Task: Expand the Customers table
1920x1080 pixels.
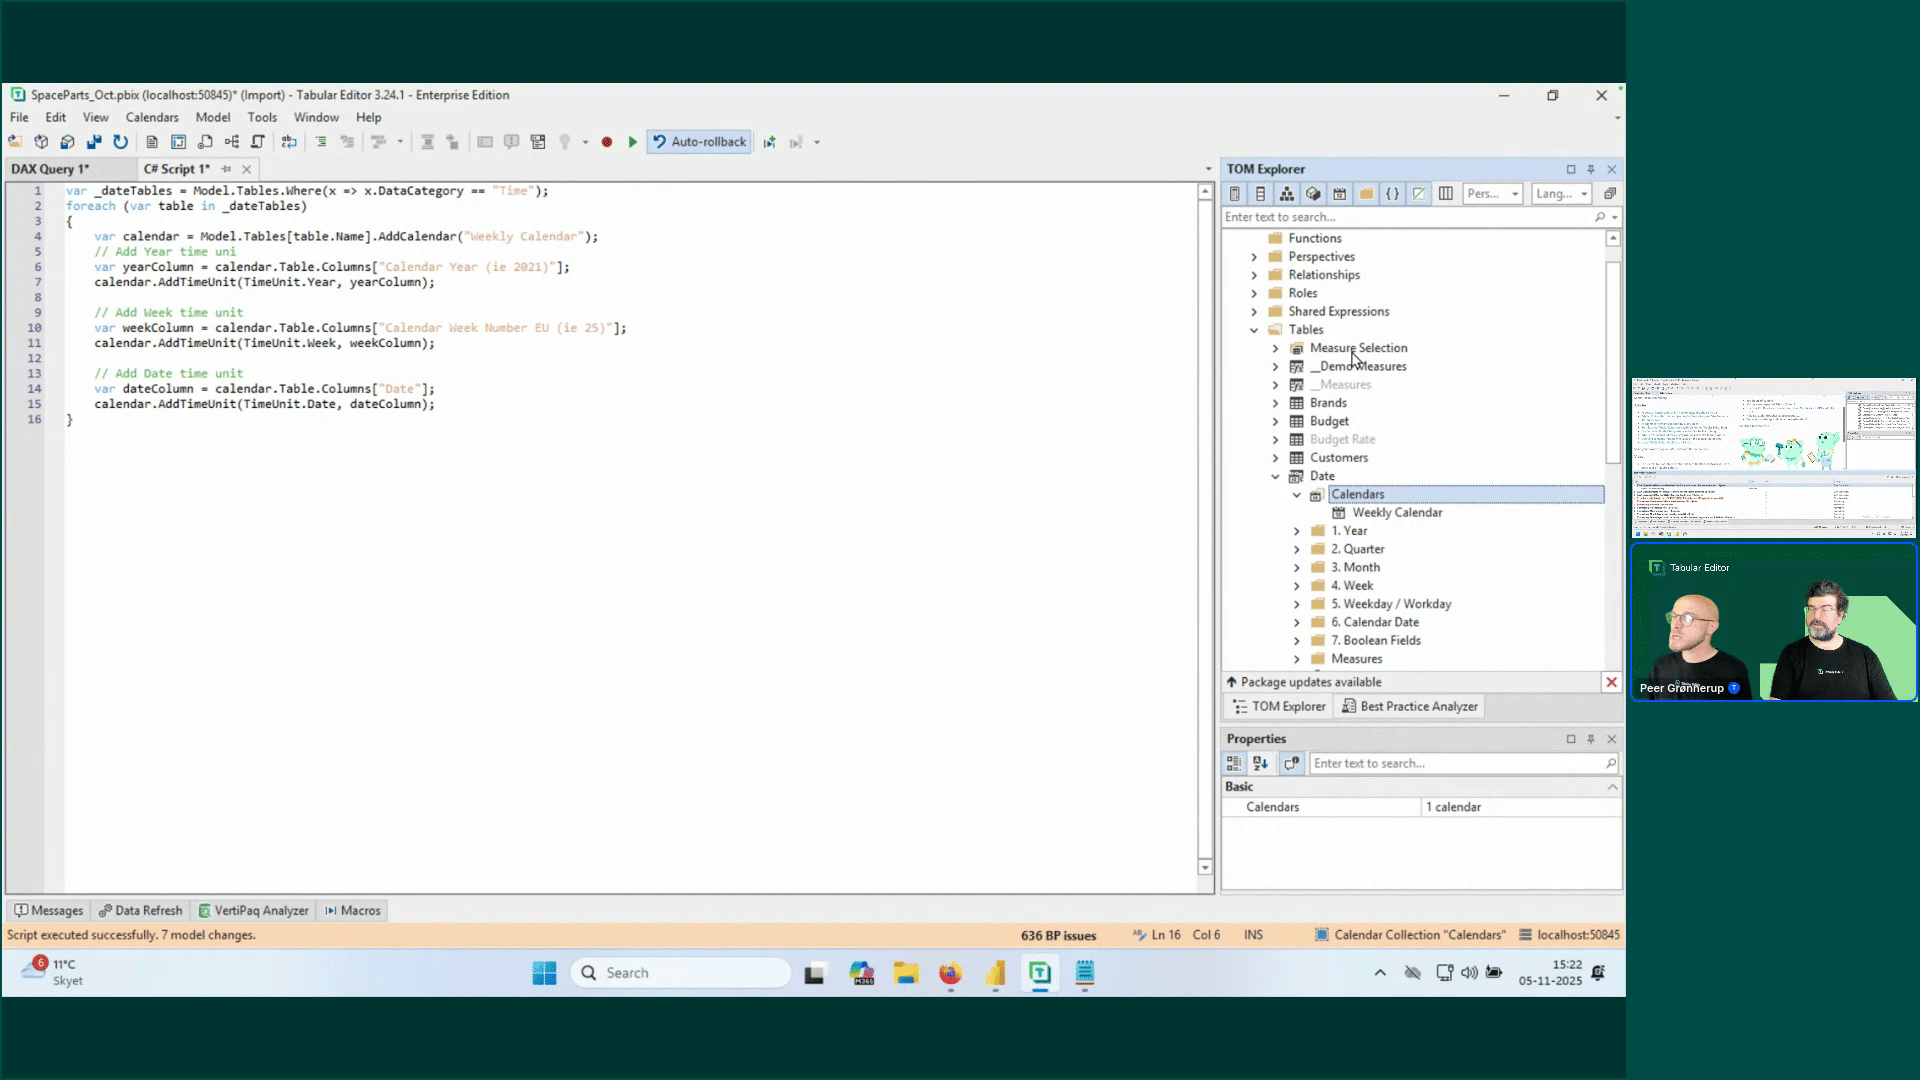Action: [x=1275, y=458]
